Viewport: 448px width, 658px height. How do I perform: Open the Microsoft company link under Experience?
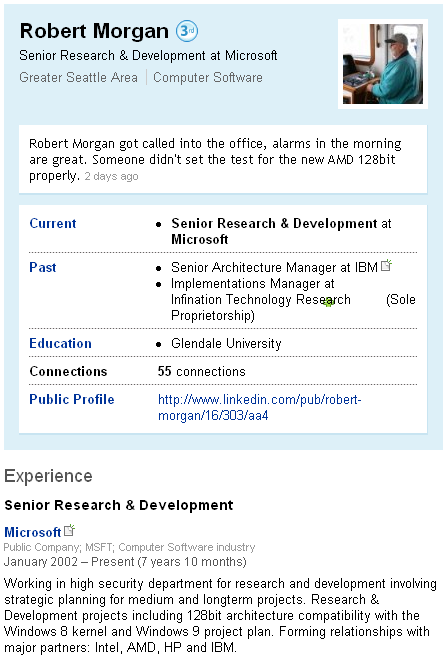[33, 532]
